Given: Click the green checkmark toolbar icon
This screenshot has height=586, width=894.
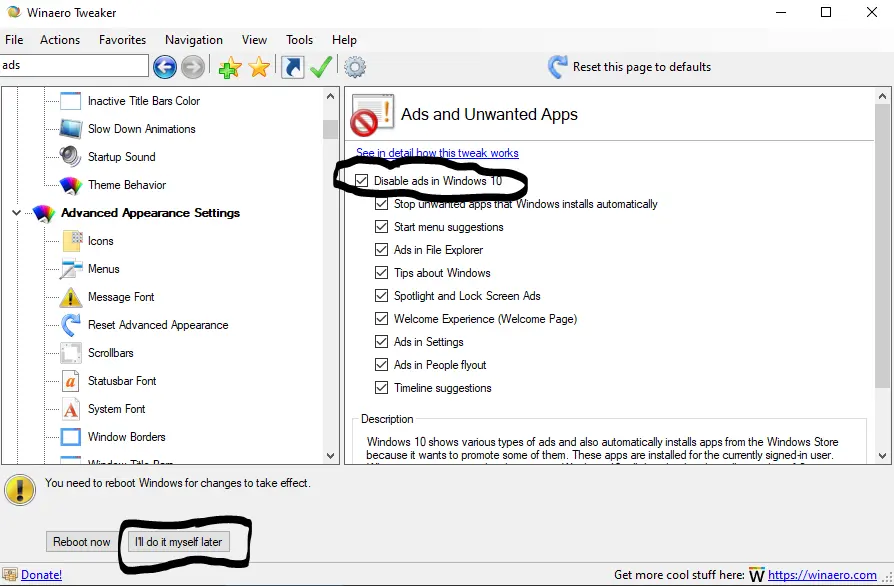Looking at the screenshot, I should (x=321, y=67).
